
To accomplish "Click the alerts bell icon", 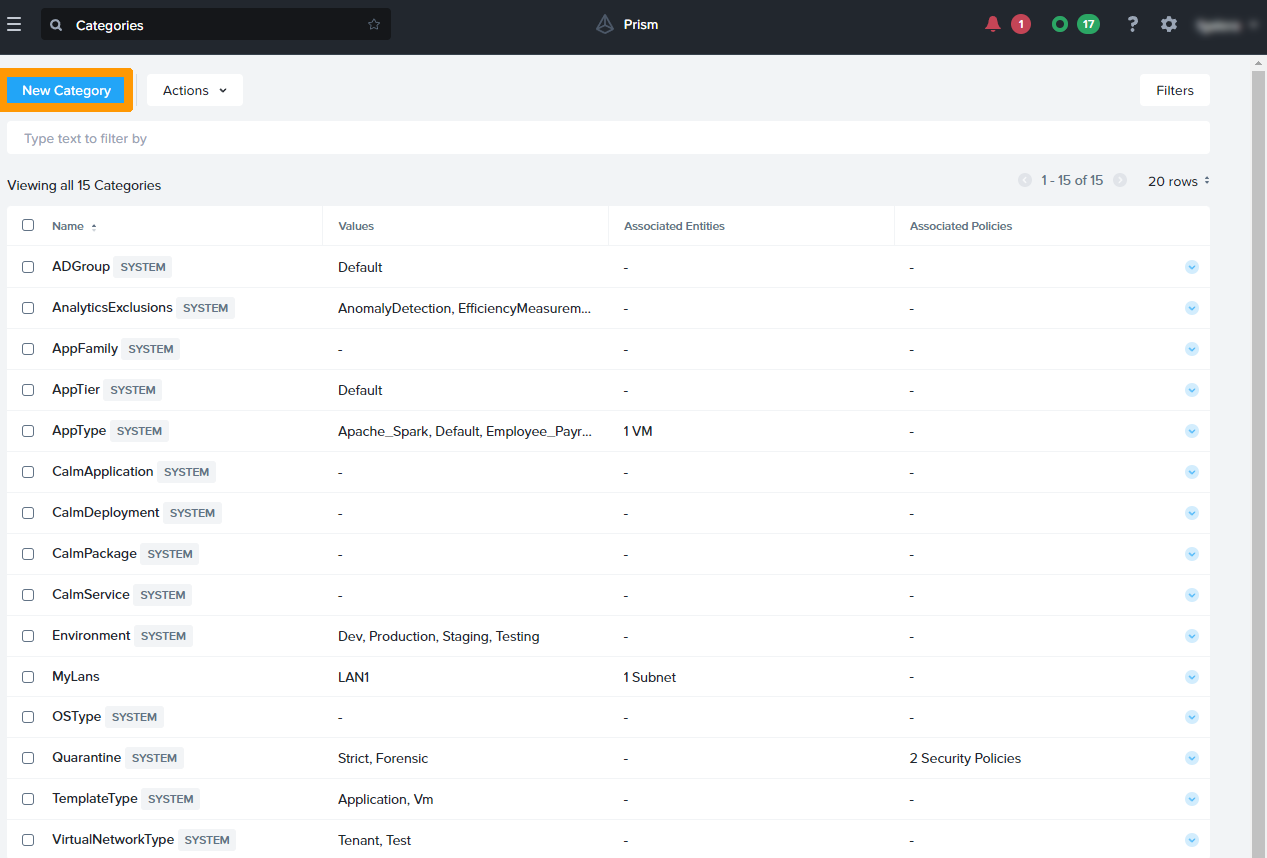I will (992, 24).
